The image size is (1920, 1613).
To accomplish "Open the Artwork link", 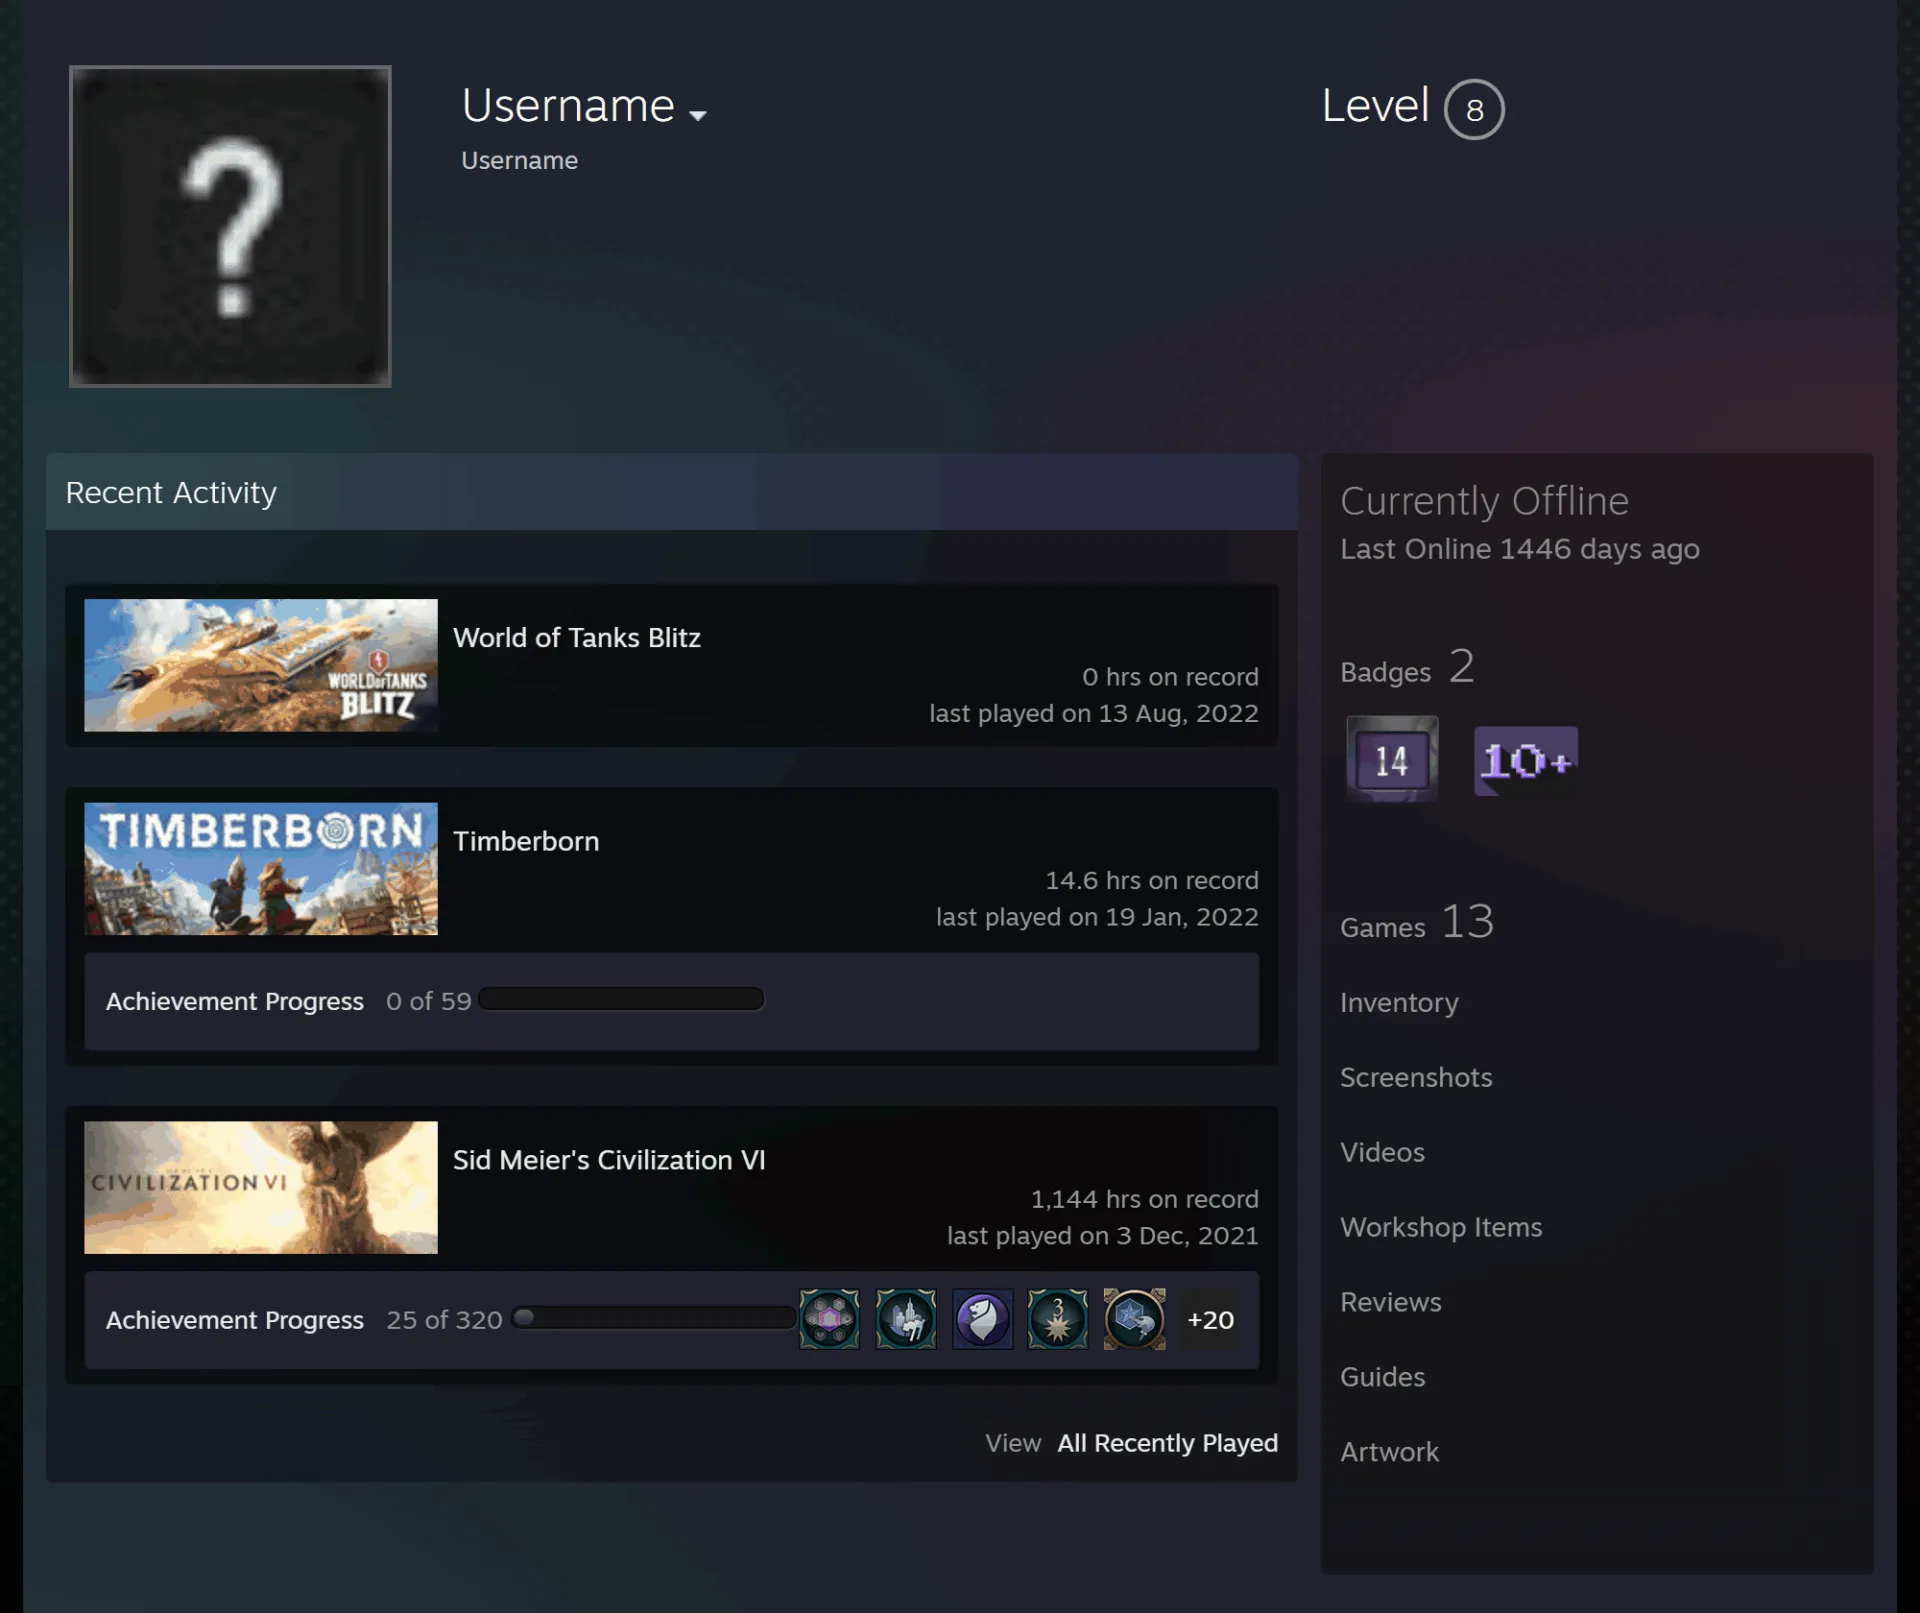I will tap(1390, 1452).
